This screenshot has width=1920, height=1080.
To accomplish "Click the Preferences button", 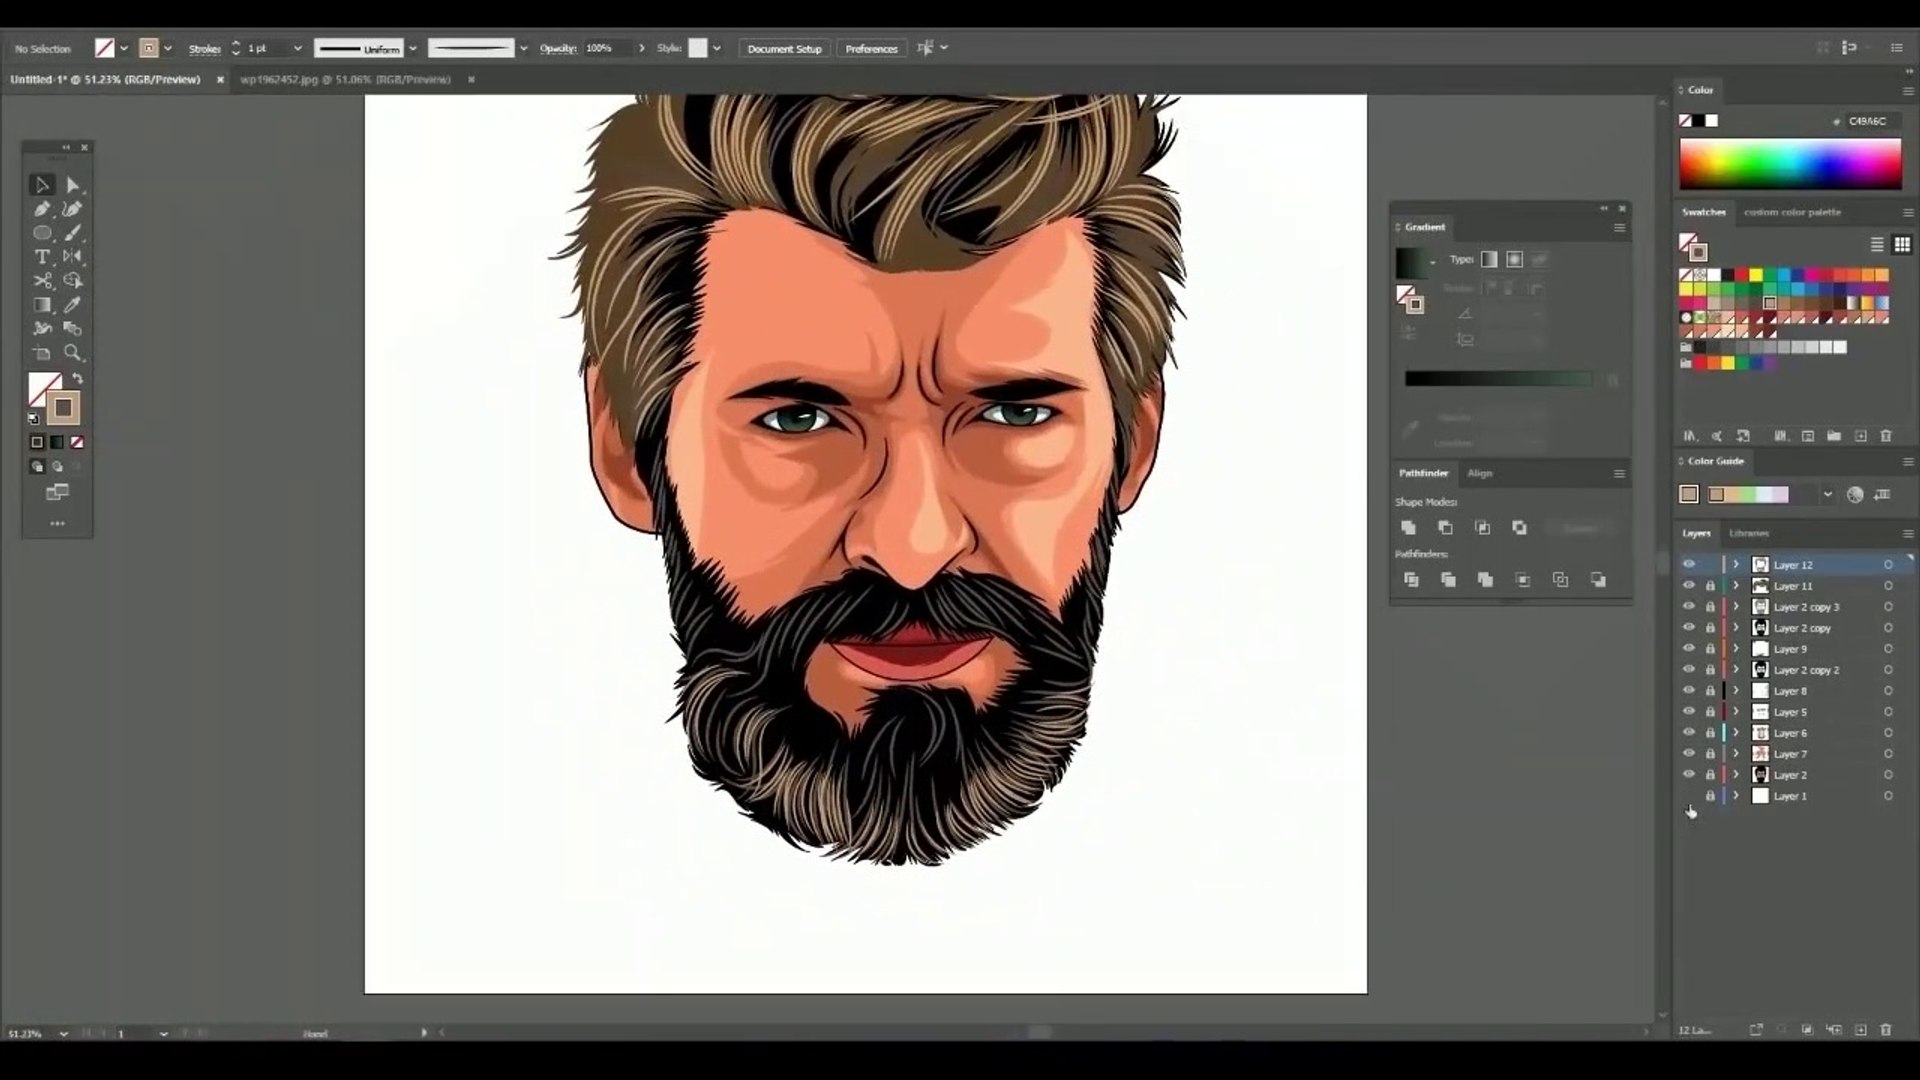I will point(870,48).
